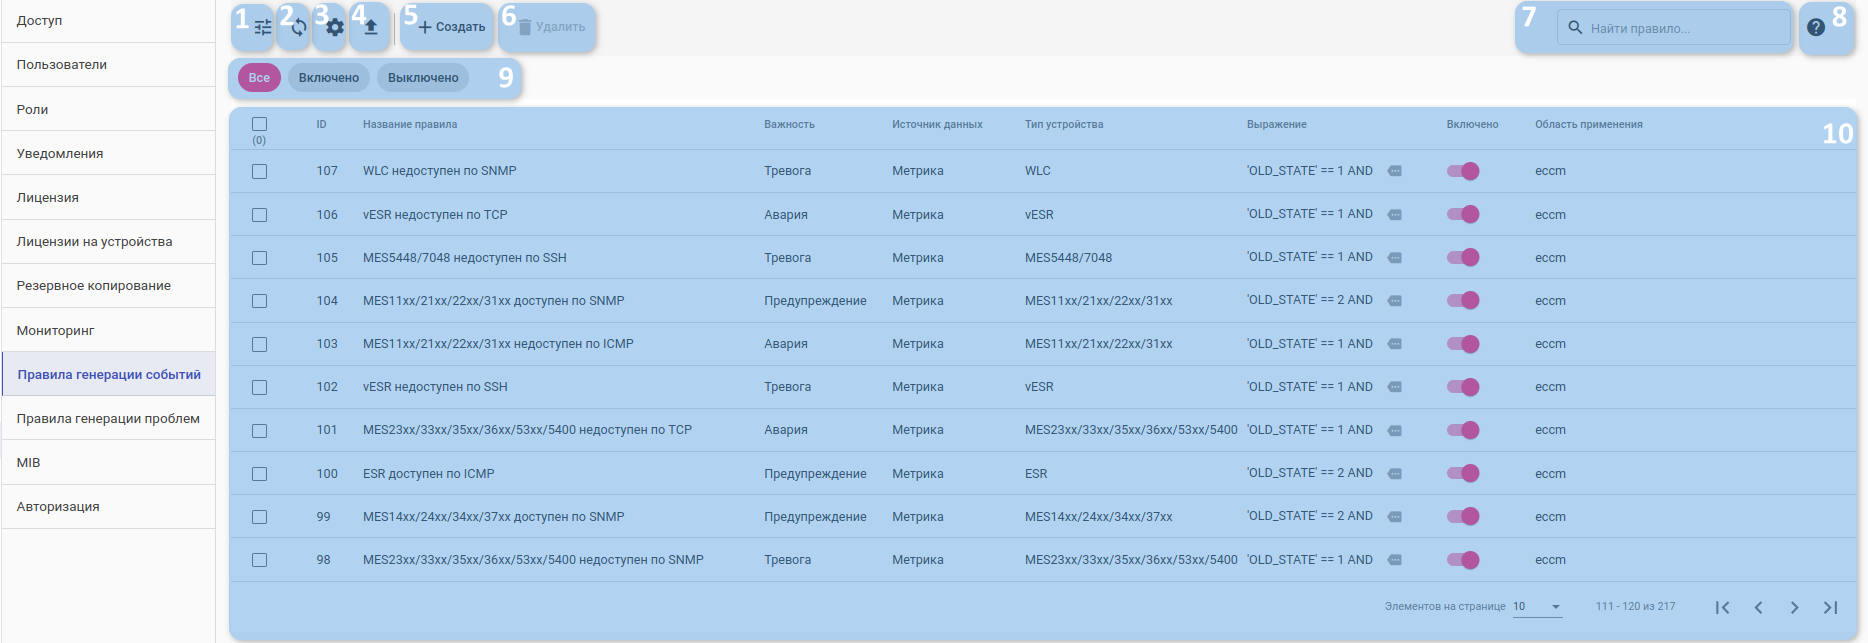
Task: Show full expression for rule 101
Action: (x=1395, y=430)
